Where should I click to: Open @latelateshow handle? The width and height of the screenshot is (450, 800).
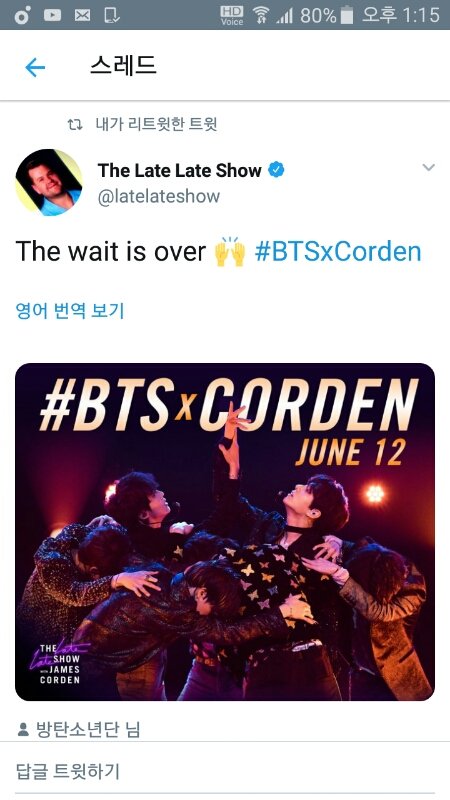click(x=159, y=196)
